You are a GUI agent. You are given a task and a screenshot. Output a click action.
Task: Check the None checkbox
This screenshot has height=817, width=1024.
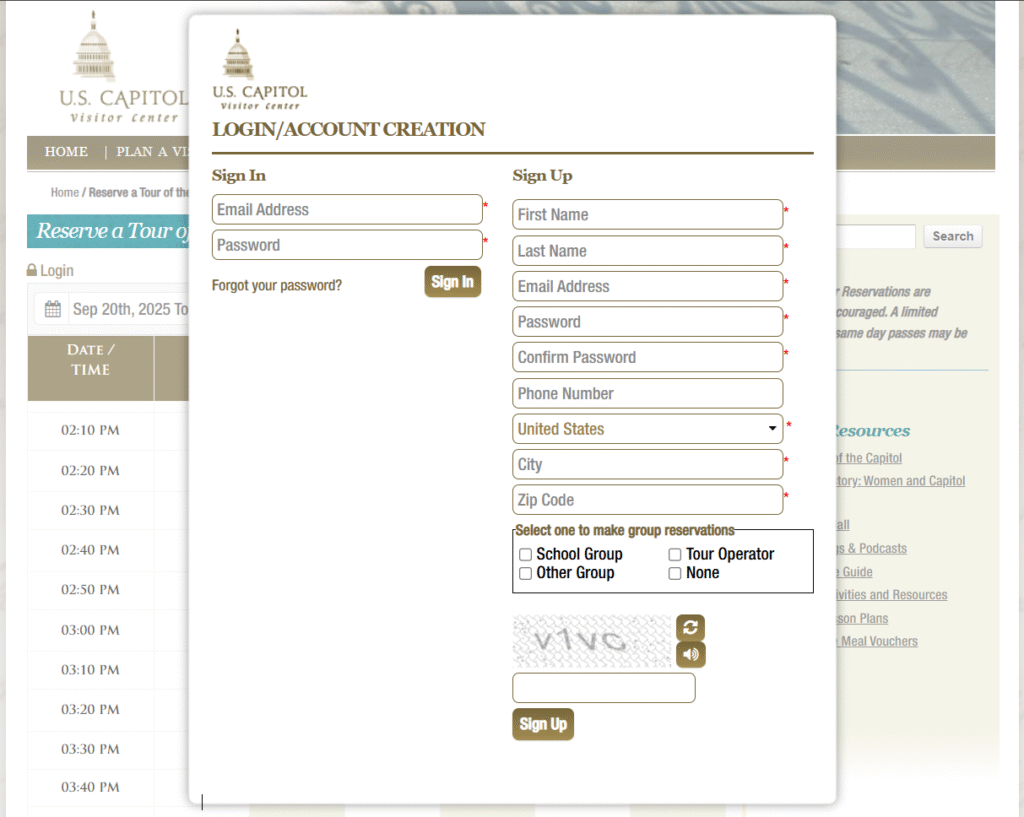675,573
